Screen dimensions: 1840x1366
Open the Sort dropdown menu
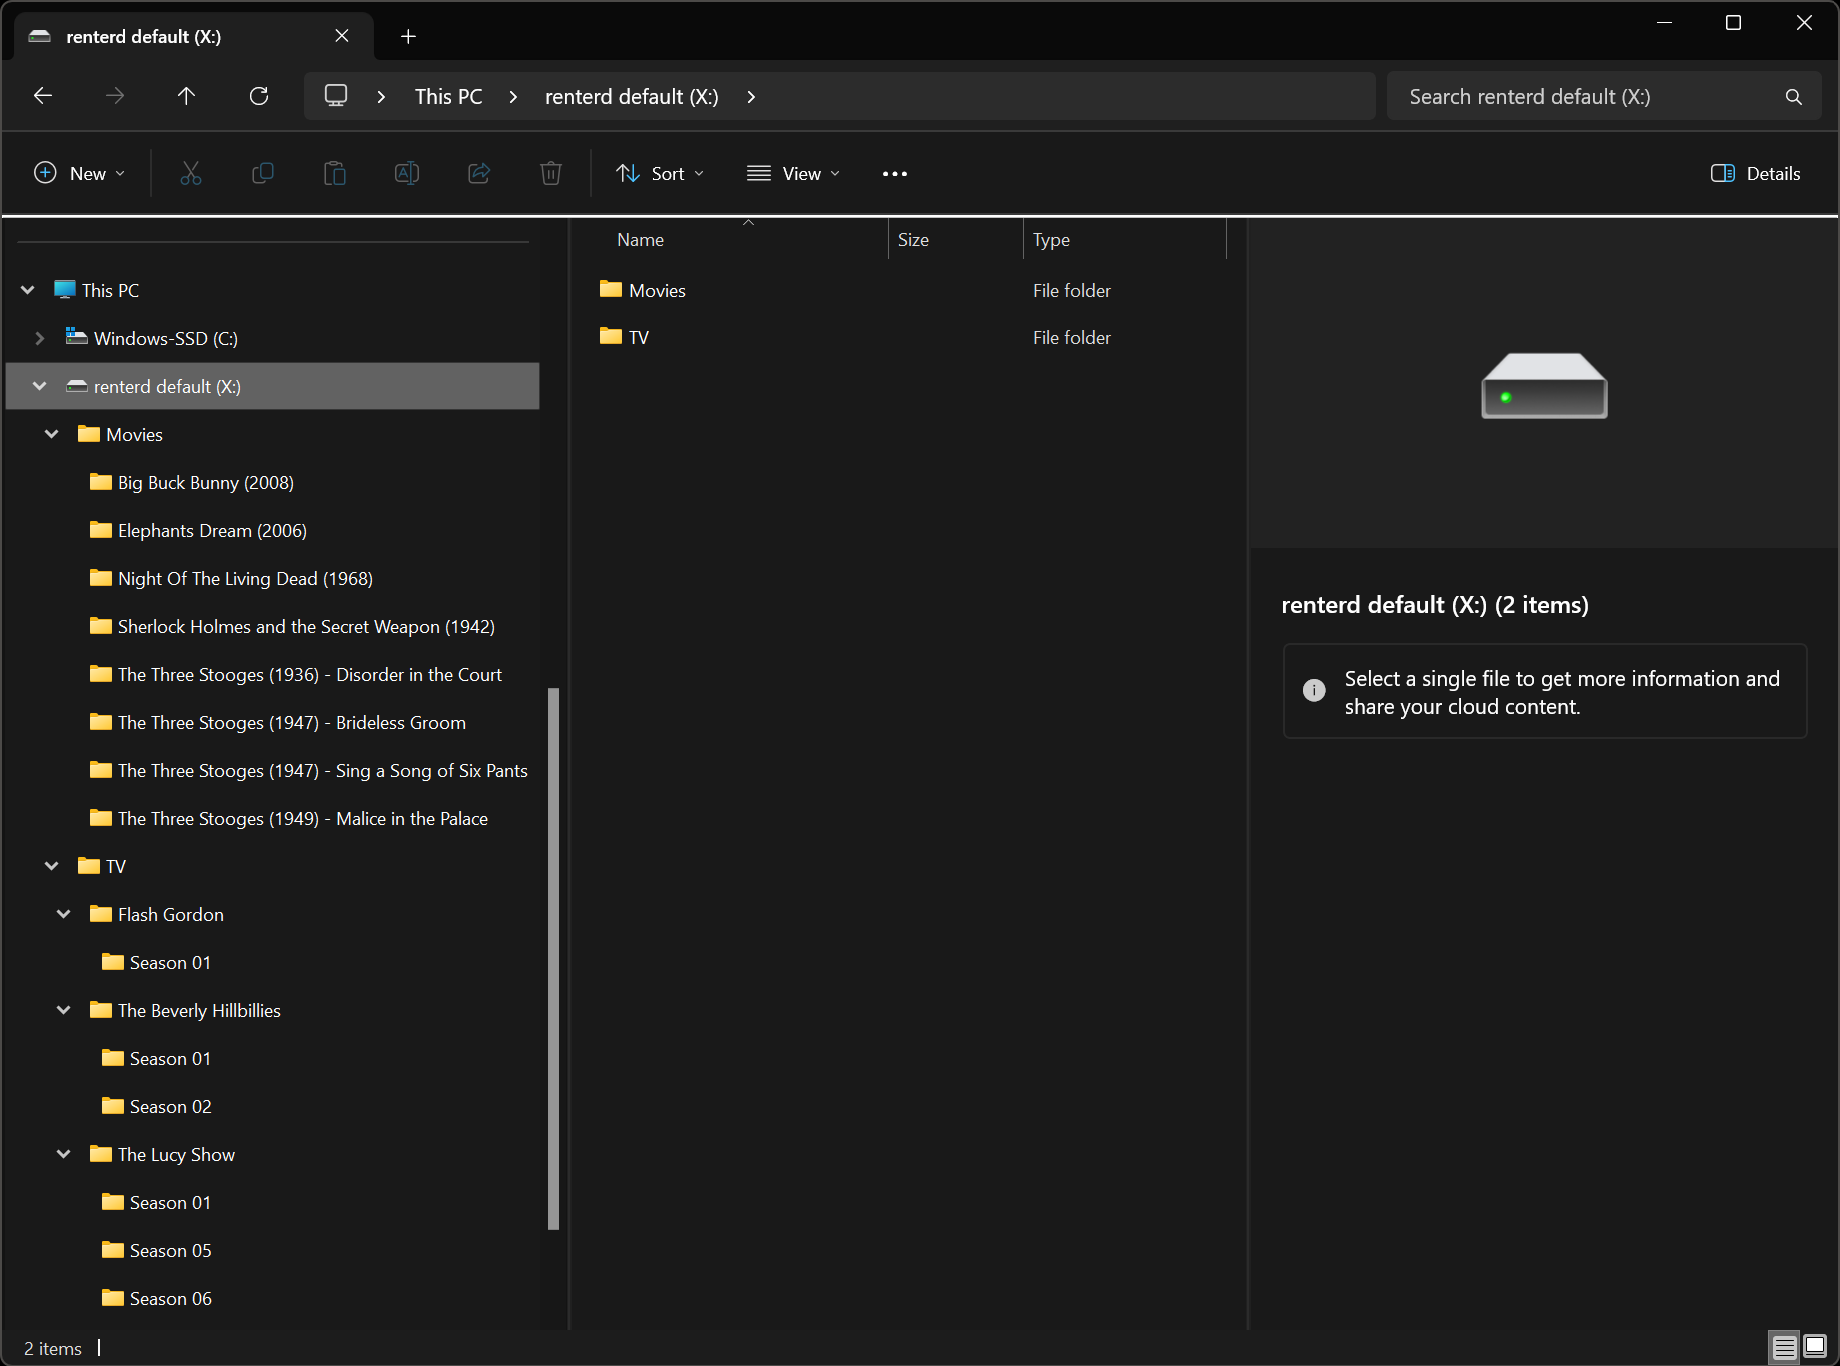click(660, 174)
